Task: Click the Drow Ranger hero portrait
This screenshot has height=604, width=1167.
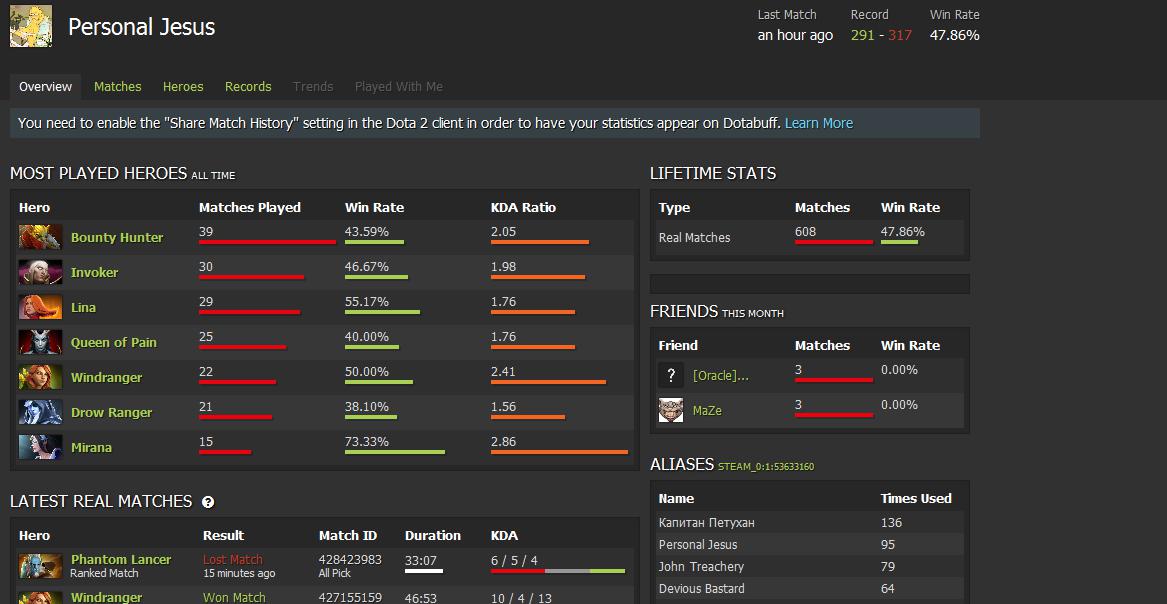Action: [x=41, y=412]
